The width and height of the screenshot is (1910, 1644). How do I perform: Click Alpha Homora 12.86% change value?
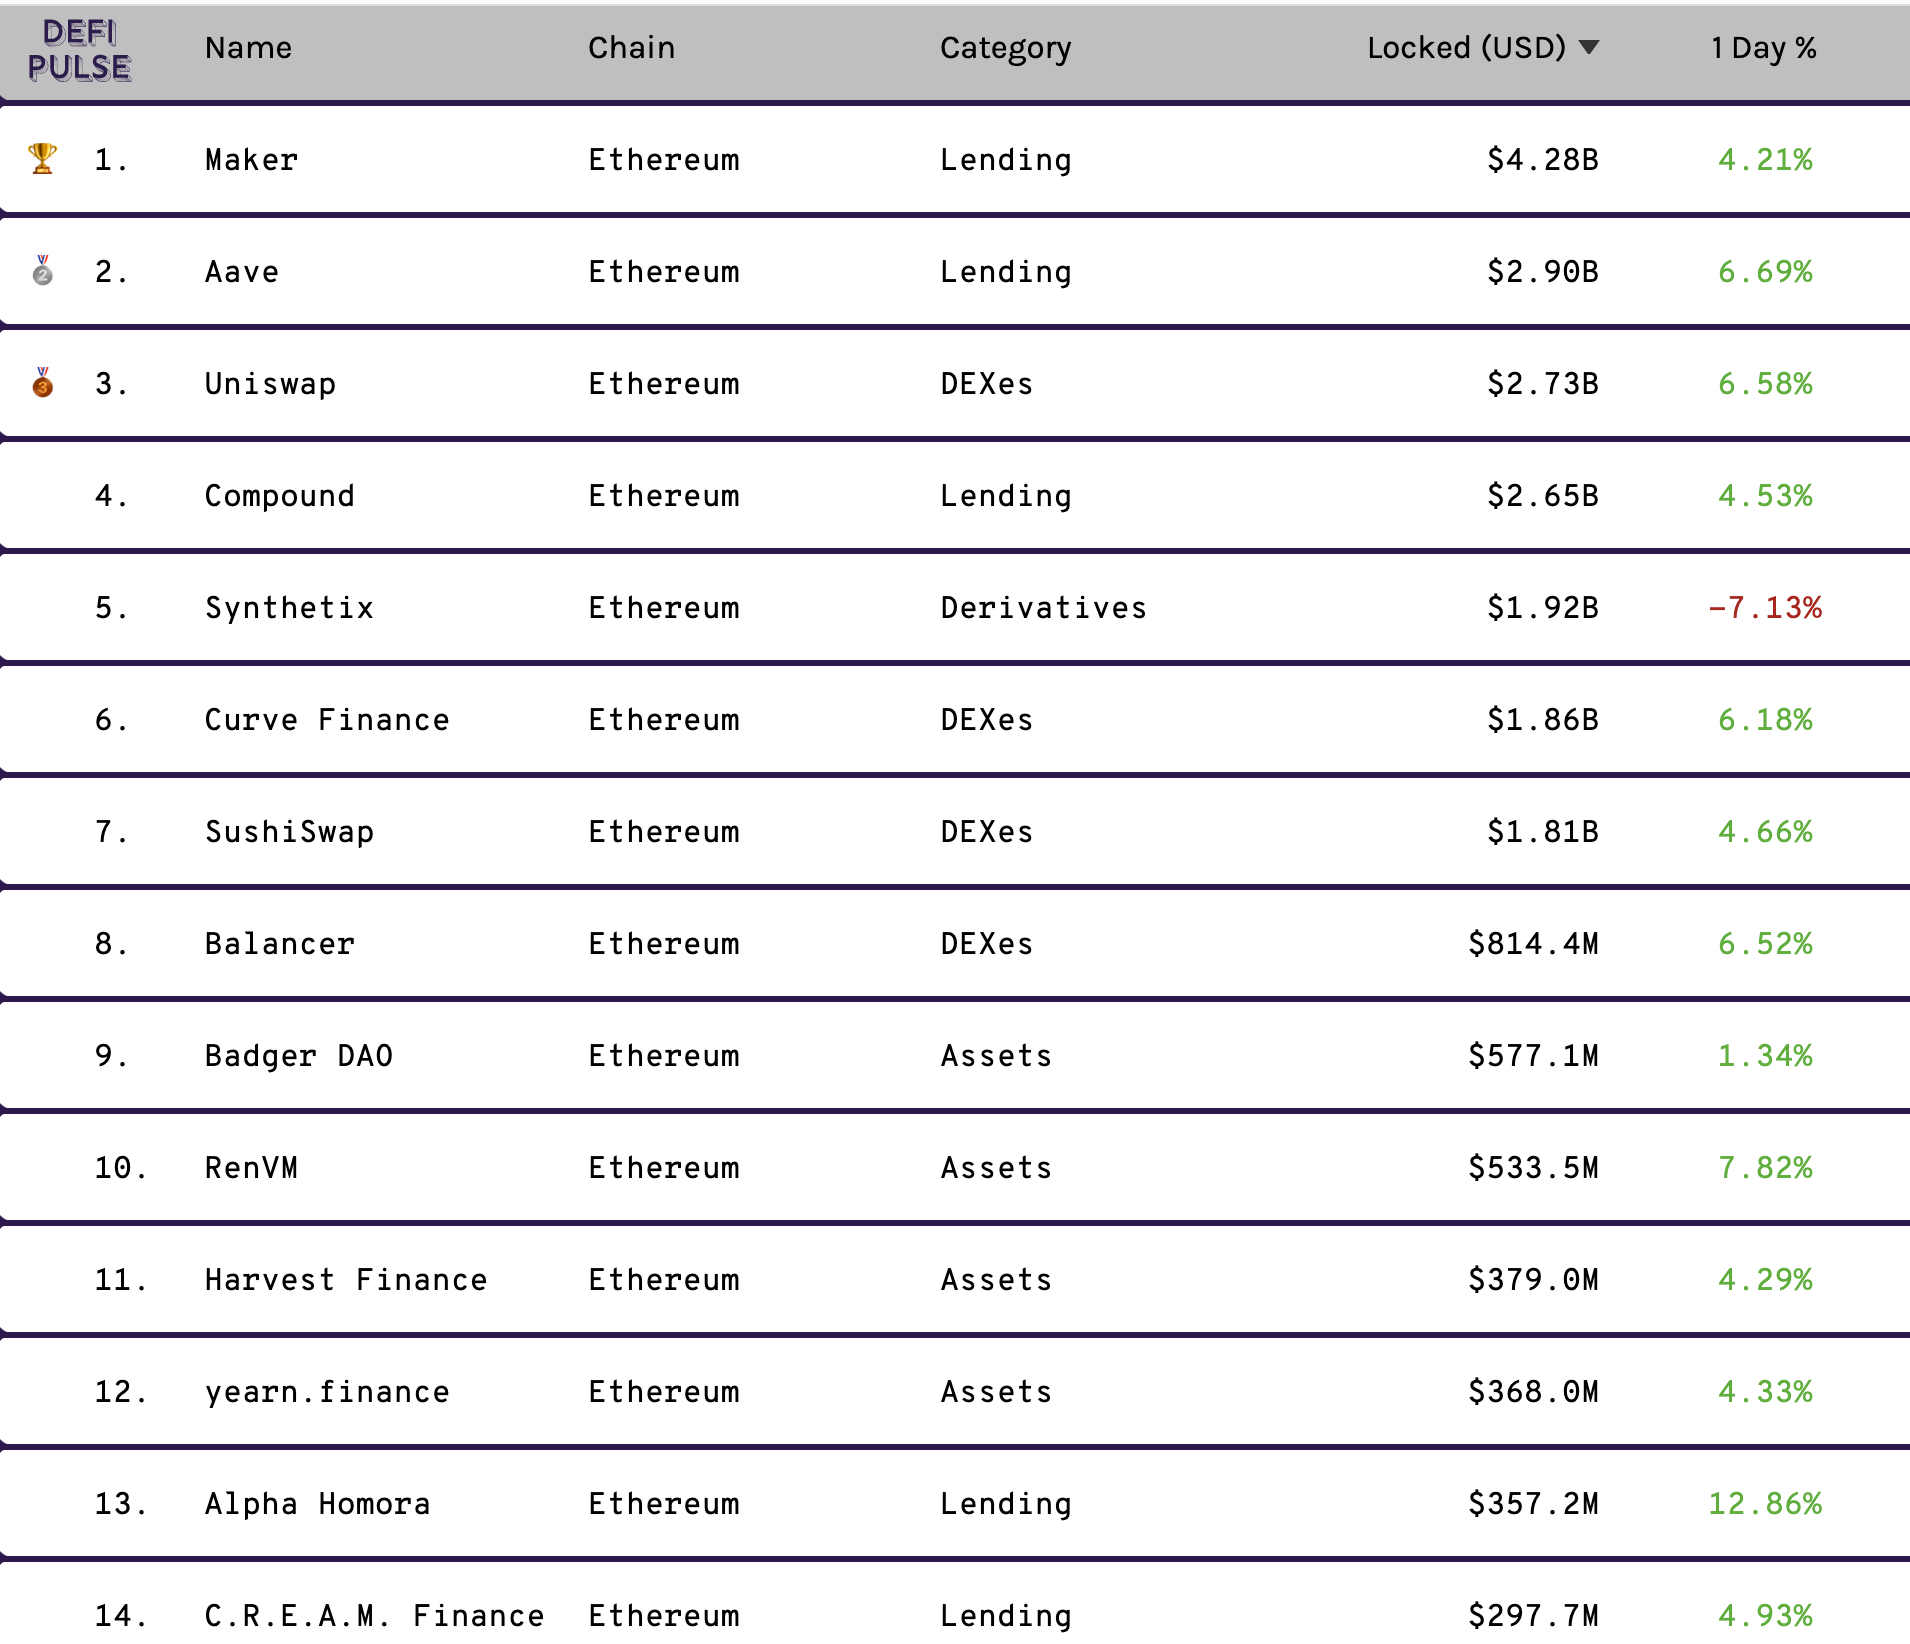point(1765,1504)
